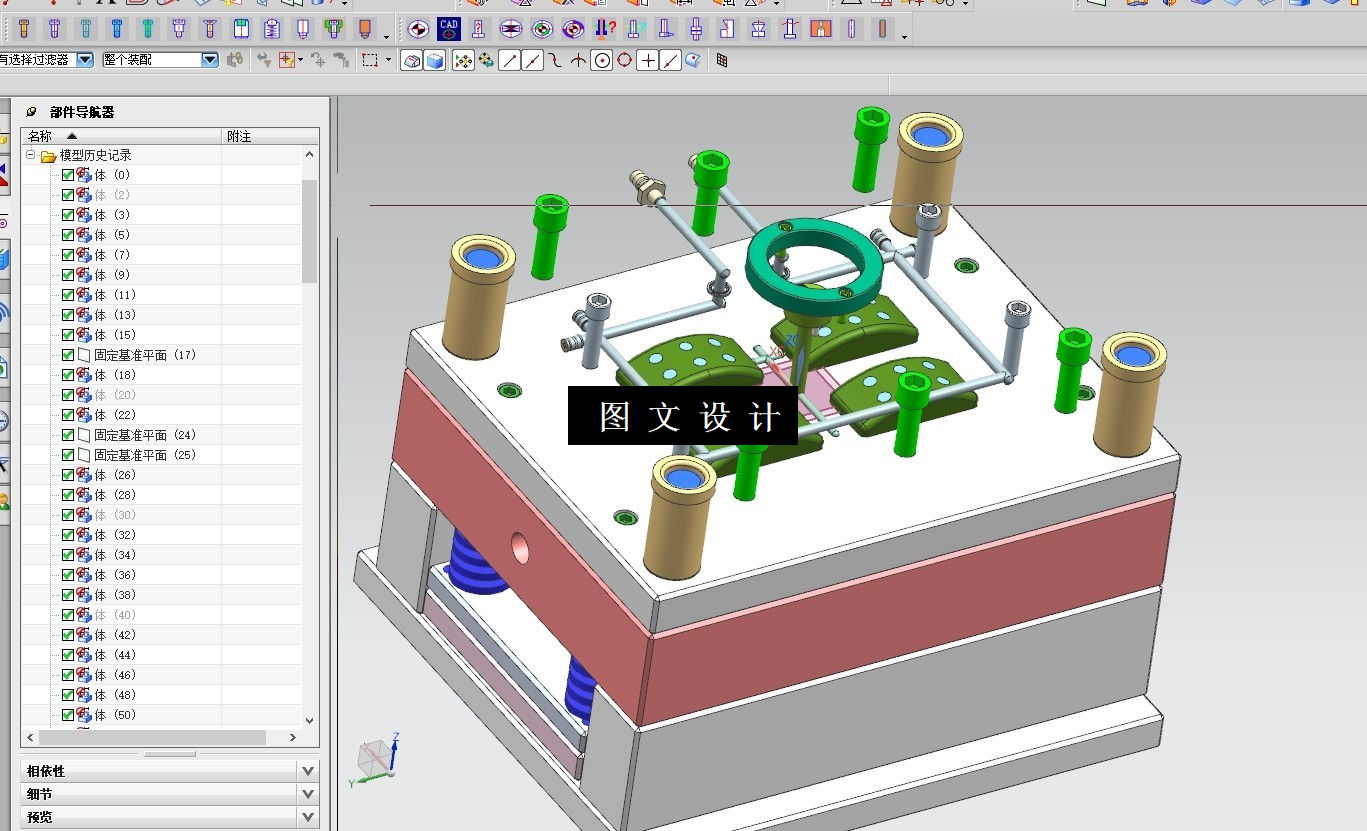Screen dimensions: 1367x831
Task: Select 体 (22) in the part navigator
Action: click(x=115, y=415)
